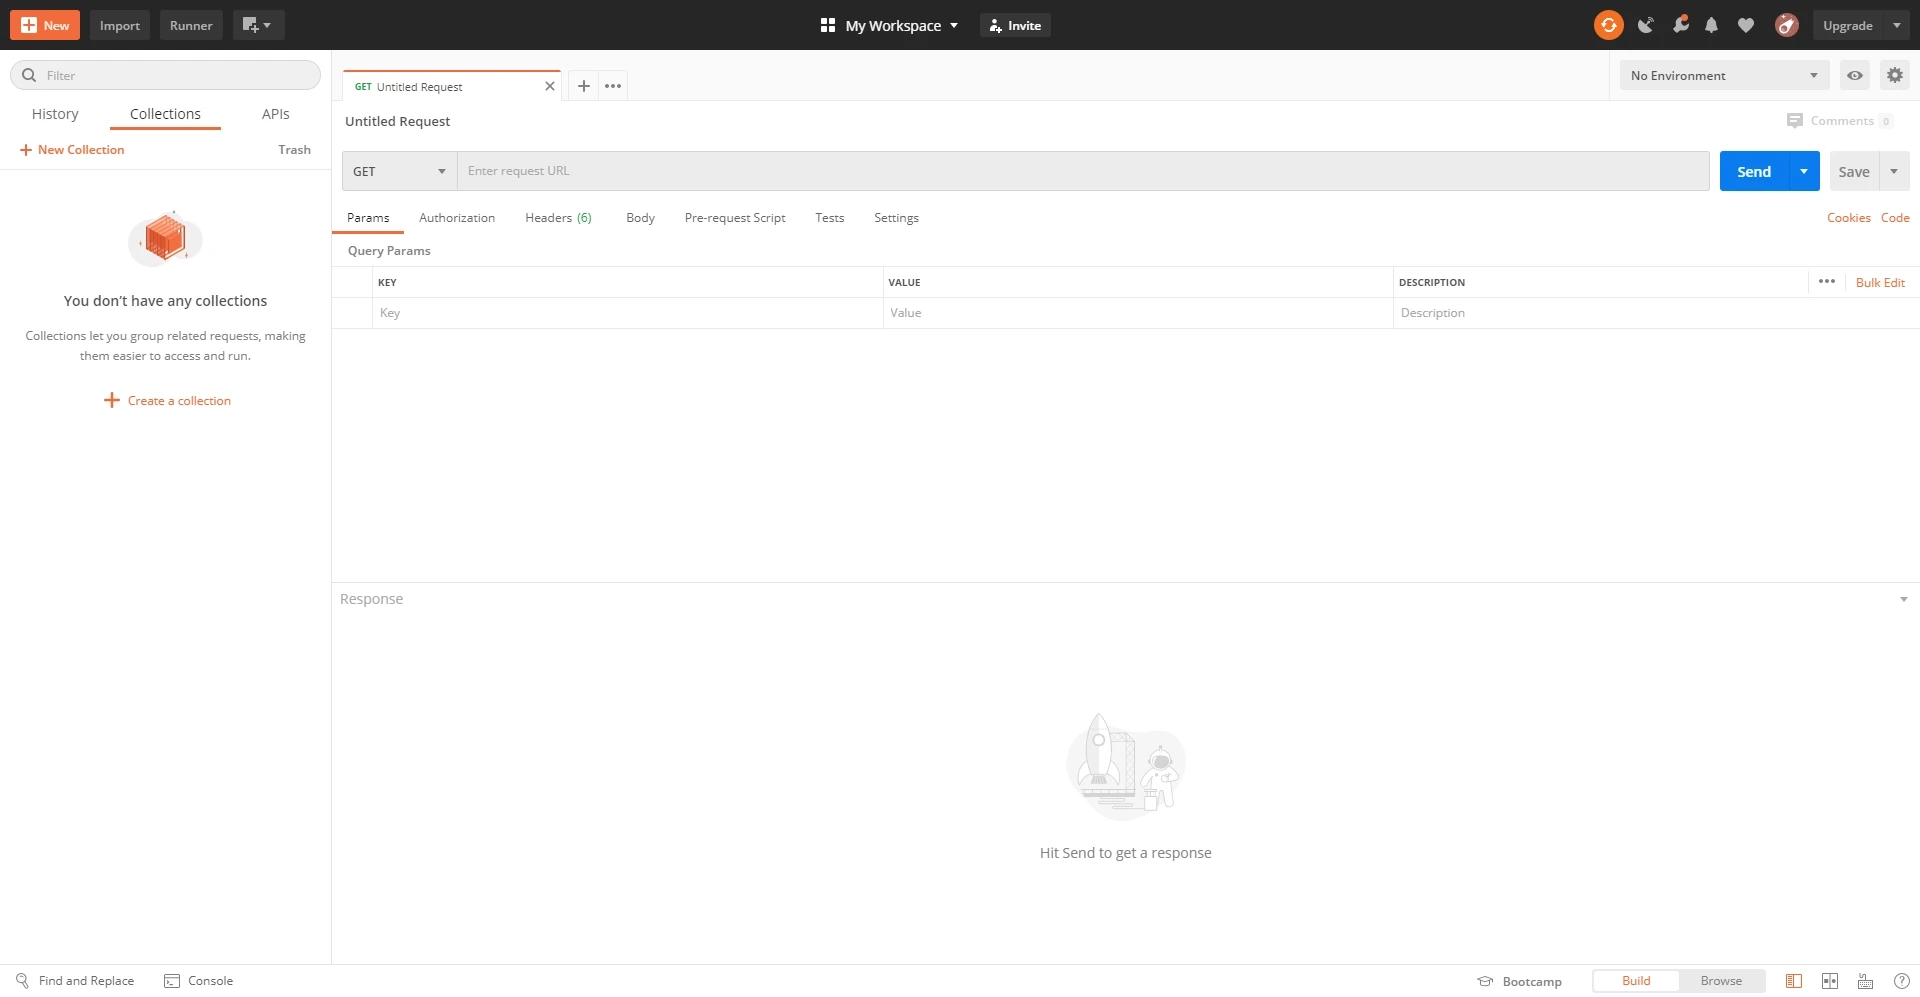Switch to the Authorization tab
Viewport: 1920px width, 997px height.
(457, 218)
